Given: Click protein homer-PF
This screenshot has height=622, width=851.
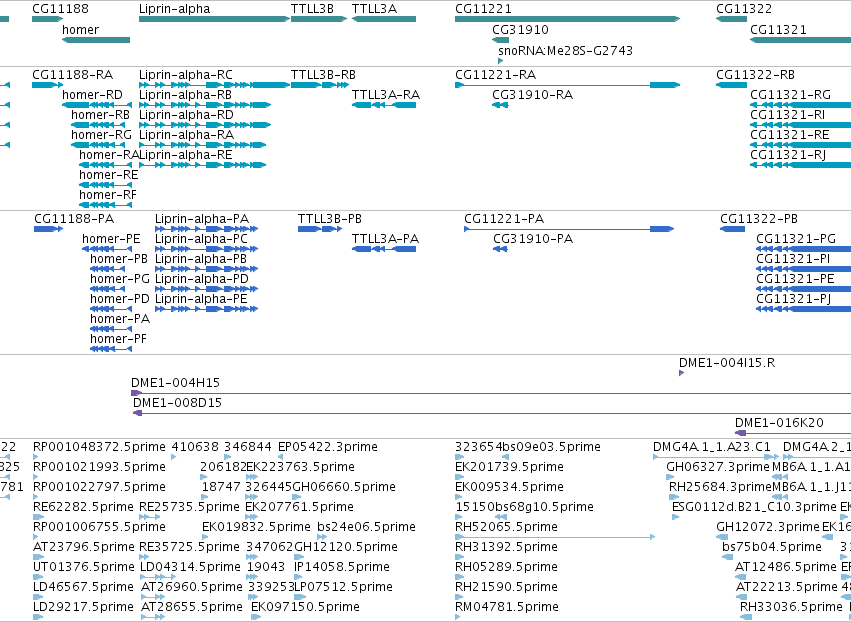Looking at the screenshot, I should coord(111,349).
